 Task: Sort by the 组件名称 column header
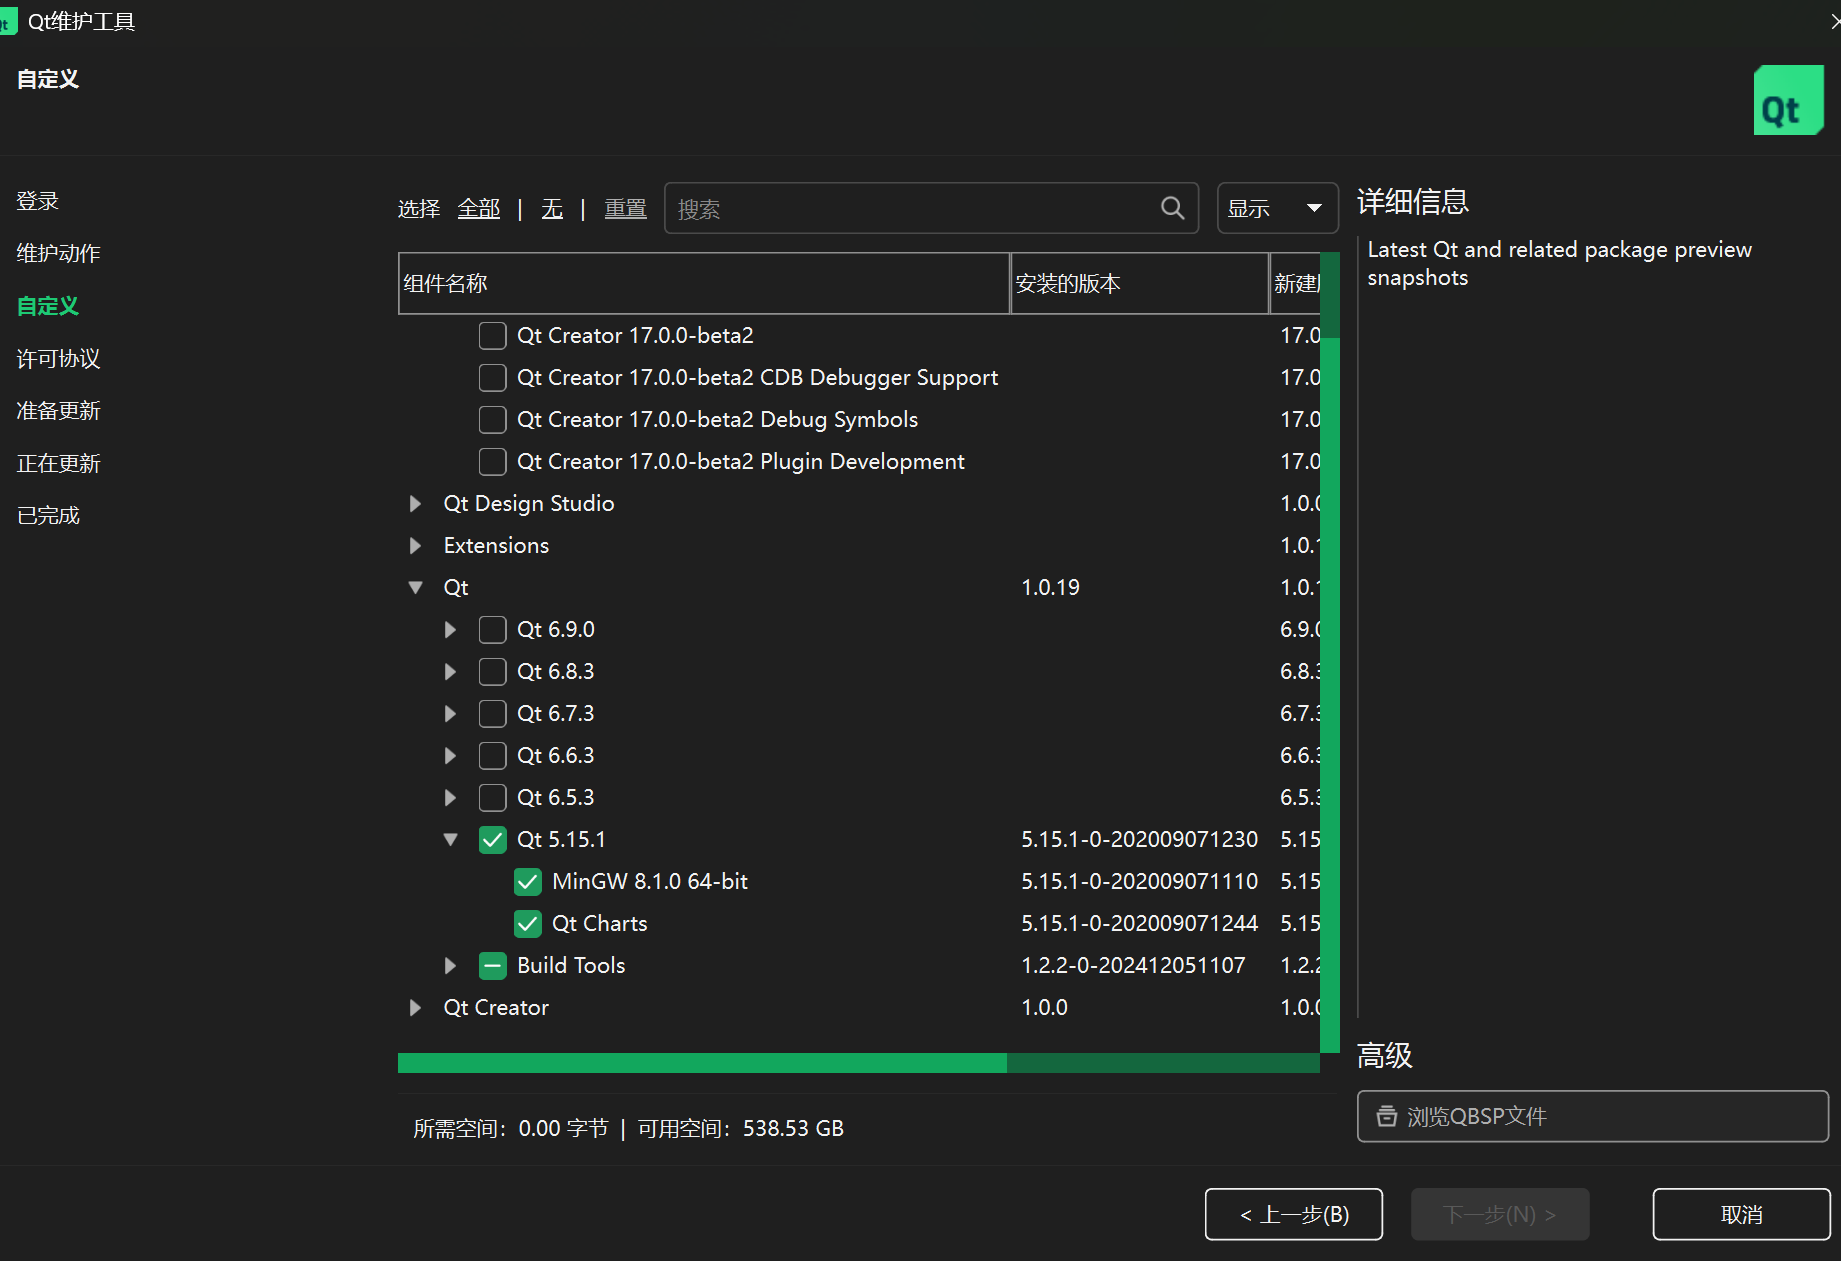[704, 283]
